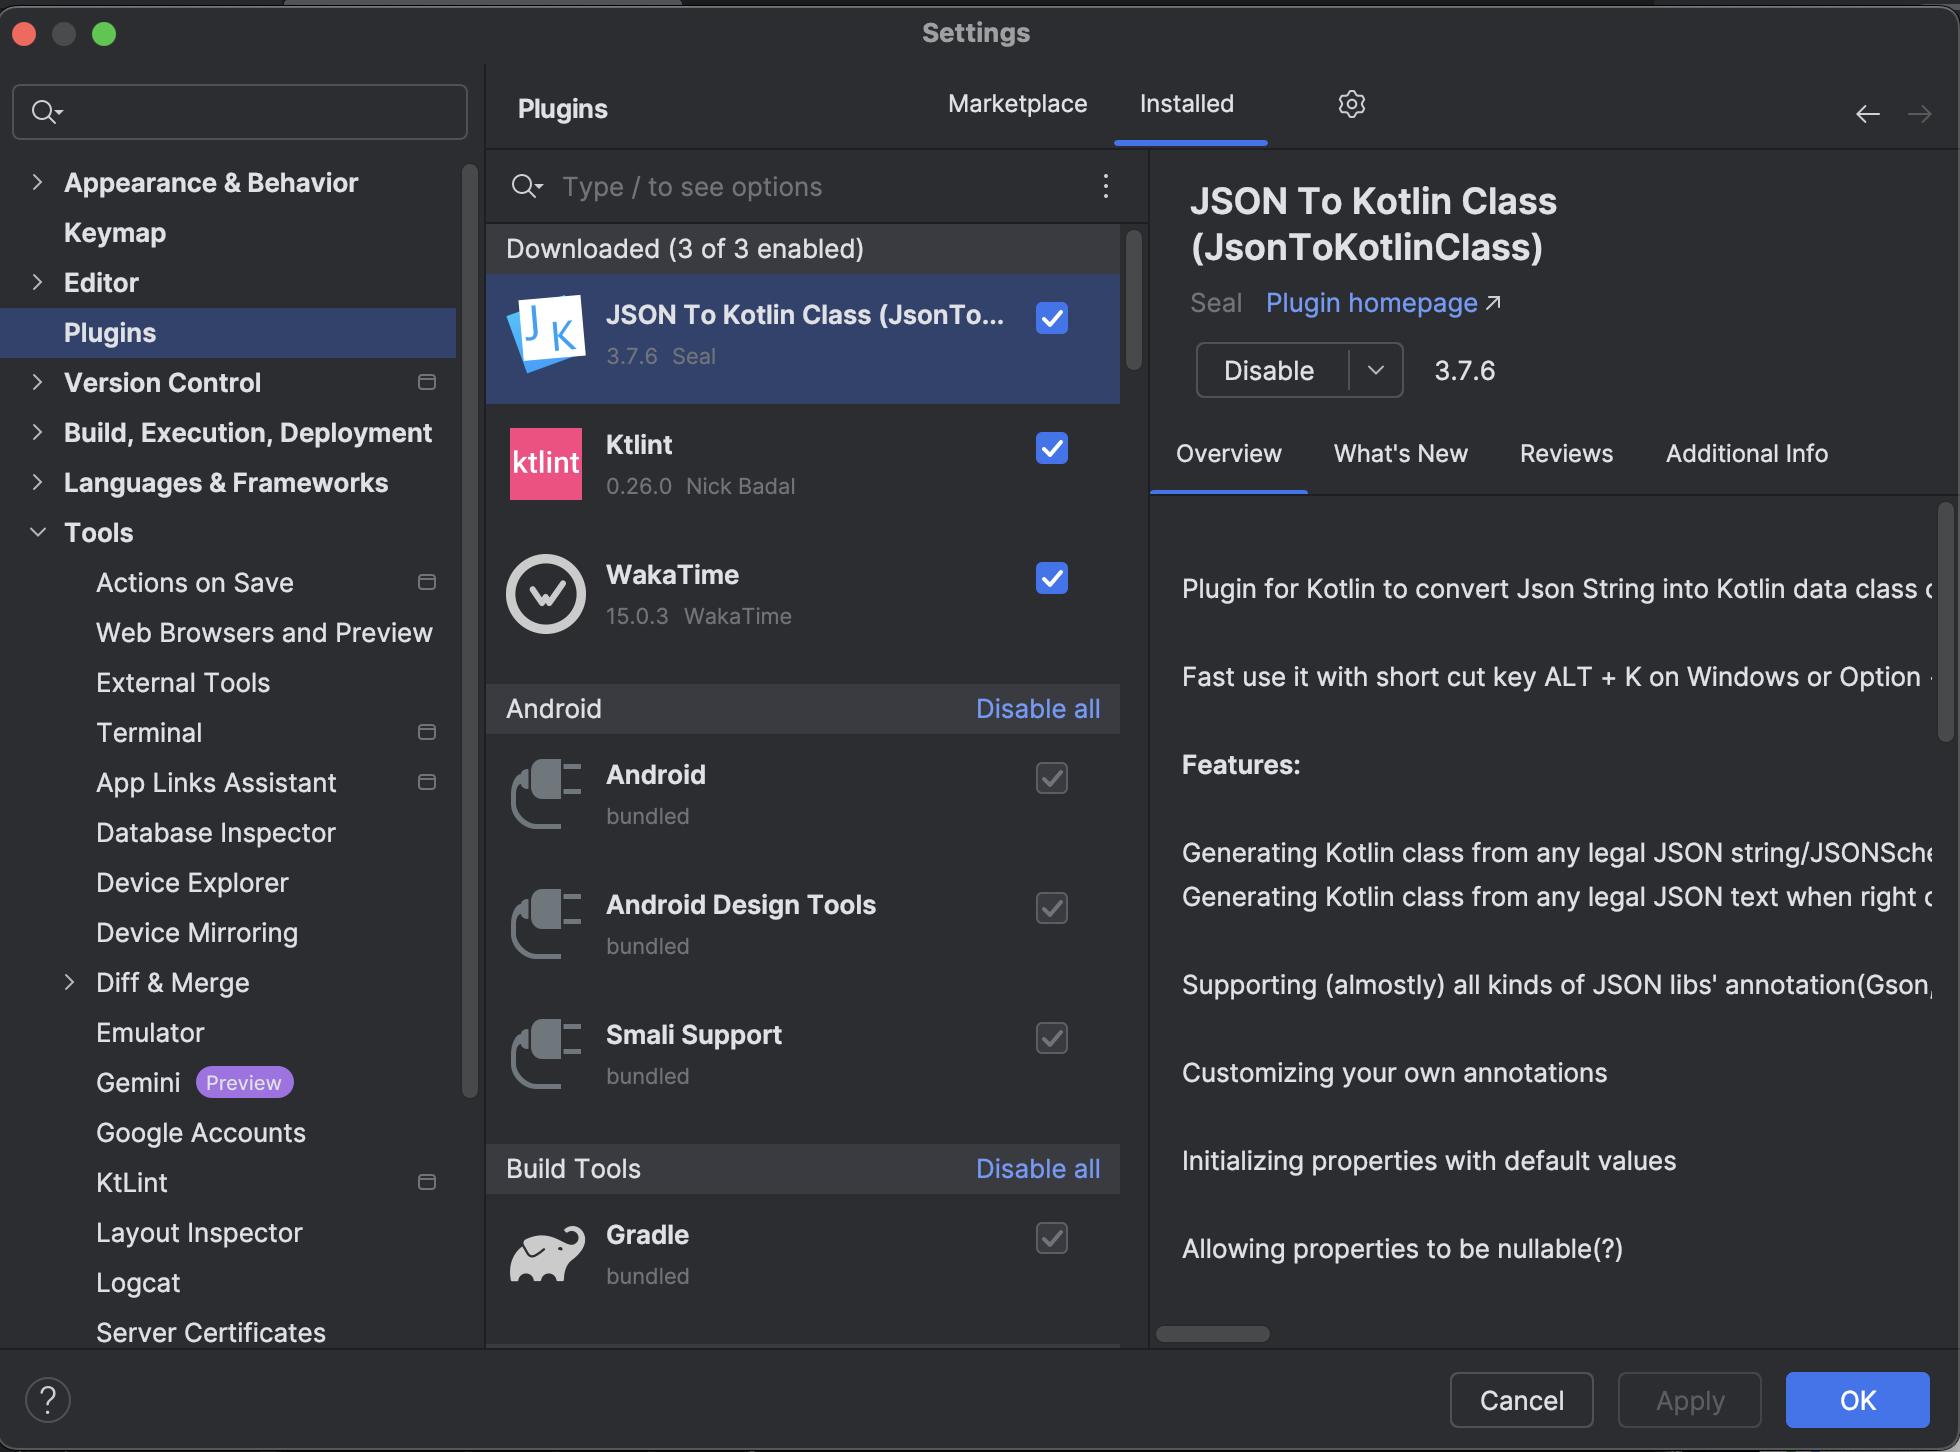Viewport: 1960px width, 1452px height.
Task: Expand Appearance & Behavior tree node
Action: coord(37,182)
